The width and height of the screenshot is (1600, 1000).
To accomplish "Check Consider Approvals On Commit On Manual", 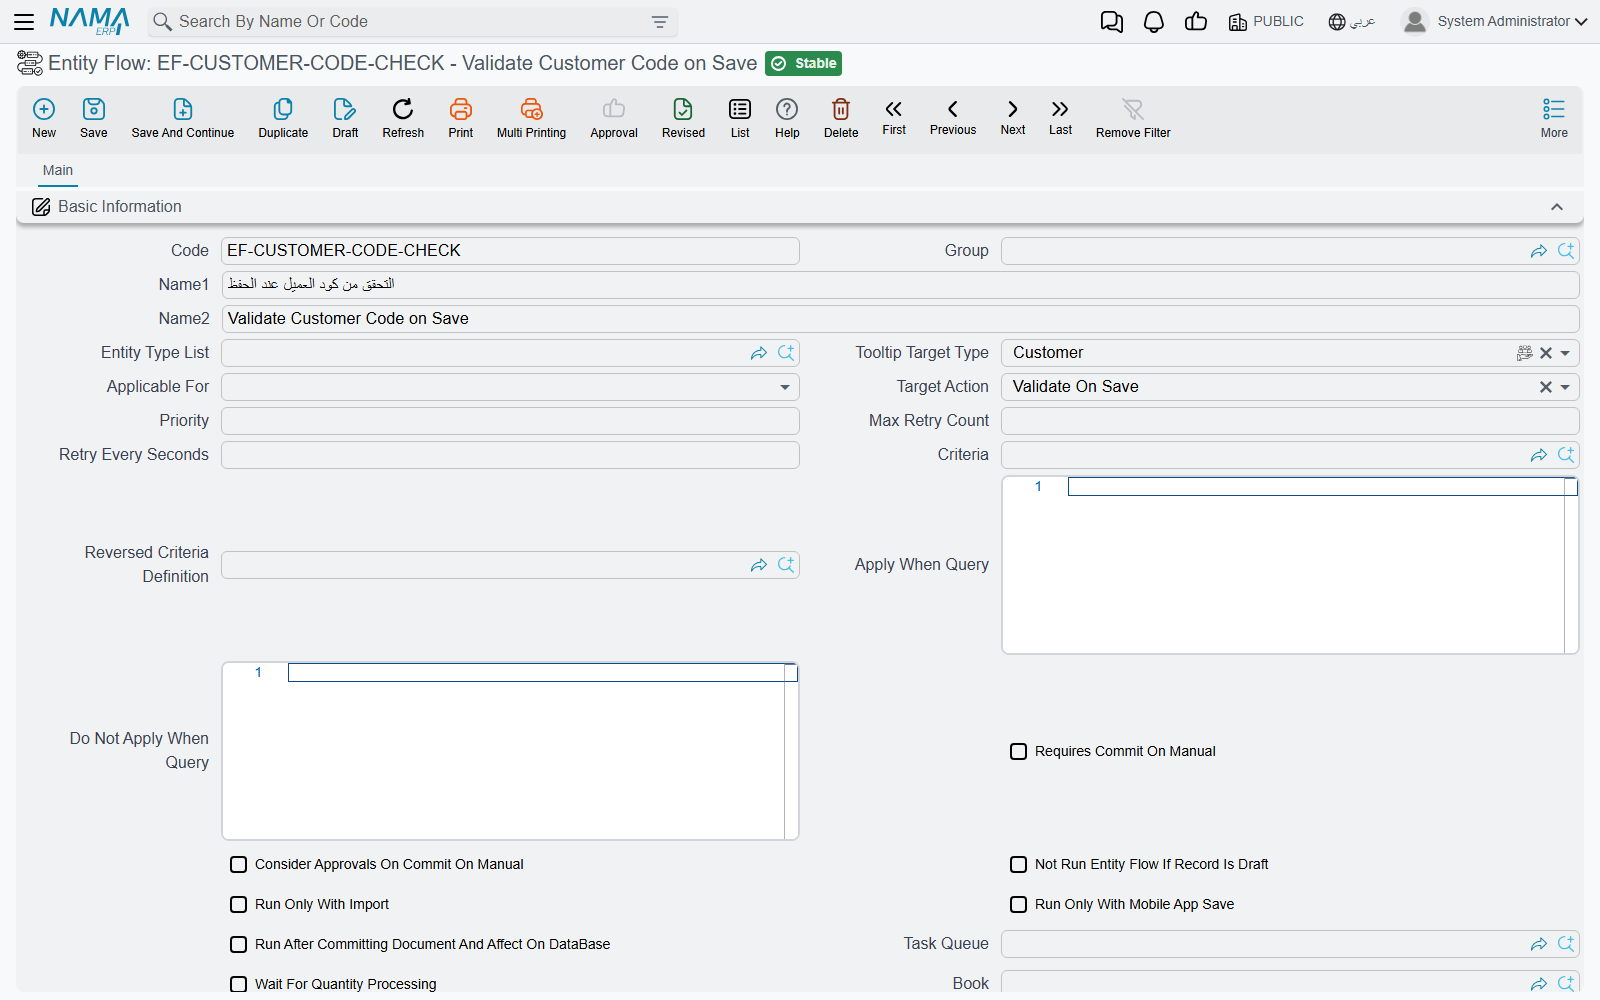I will [x=238, y=864].
